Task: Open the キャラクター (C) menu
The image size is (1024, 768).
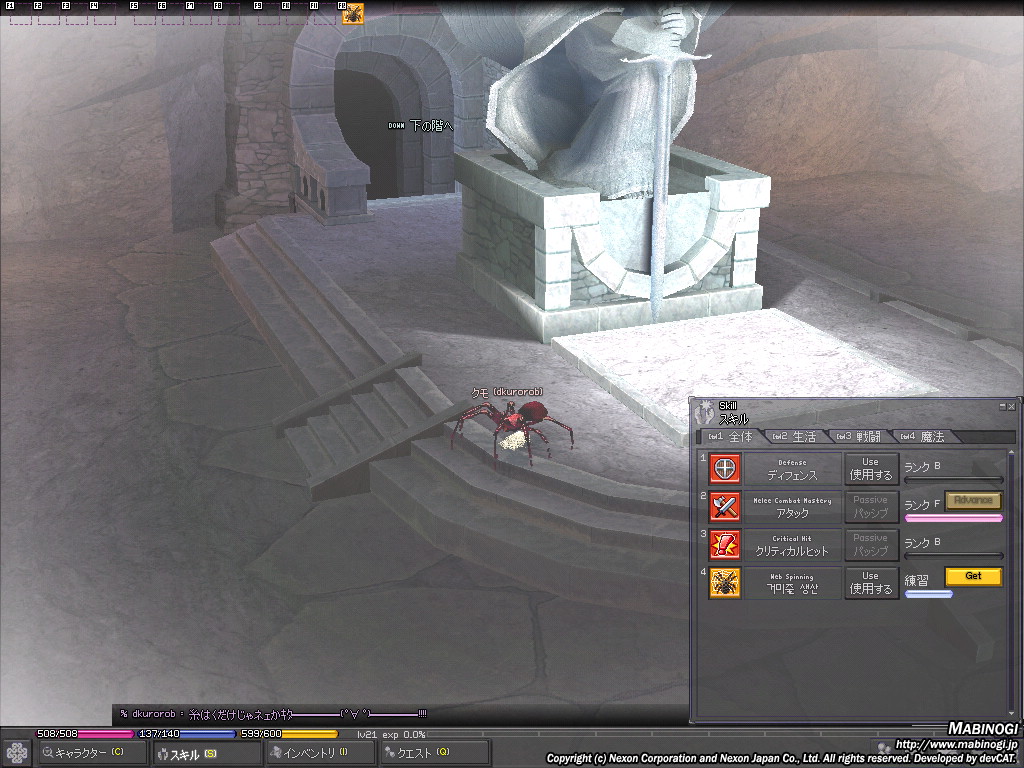Action: coord(91,753)
